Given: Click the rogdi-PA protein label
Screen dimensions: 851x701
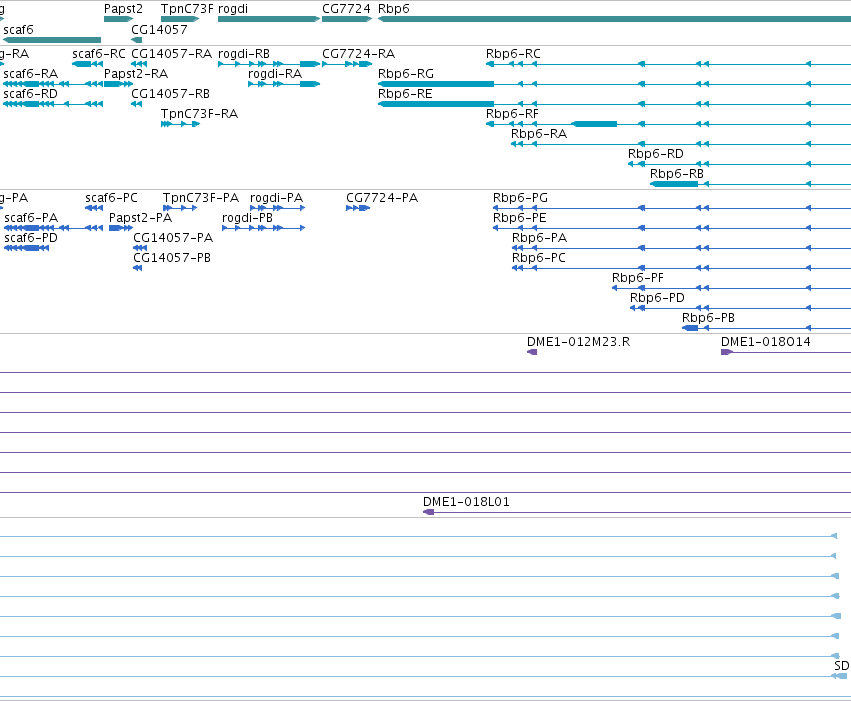Looking at the screenshot, I should pos(276,198).
